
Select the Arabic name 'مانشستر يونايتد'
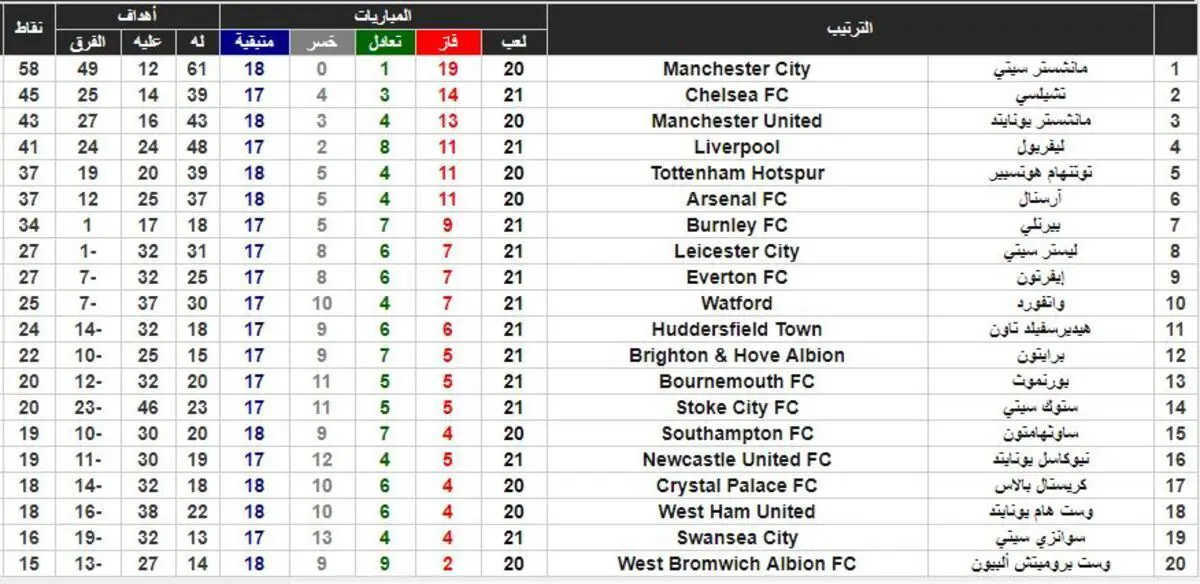pyautogui.click(x=1041, y=121)
